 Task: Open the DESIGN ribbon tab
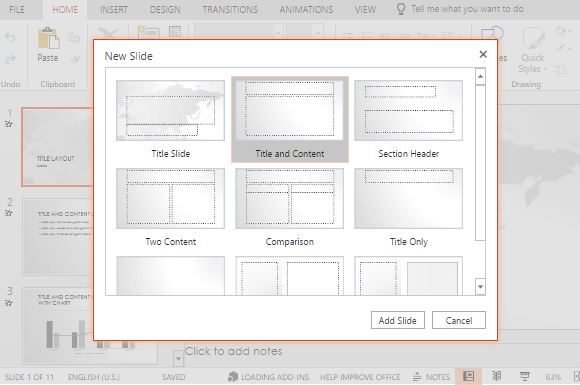pos(165,10)
